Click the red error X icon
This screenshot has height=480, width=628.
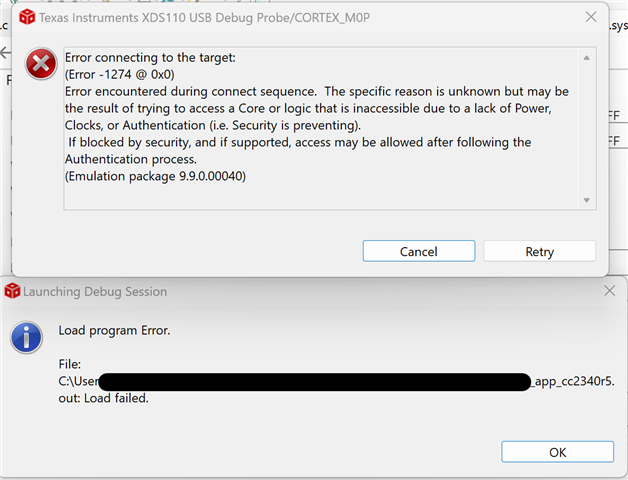point(42,65)
